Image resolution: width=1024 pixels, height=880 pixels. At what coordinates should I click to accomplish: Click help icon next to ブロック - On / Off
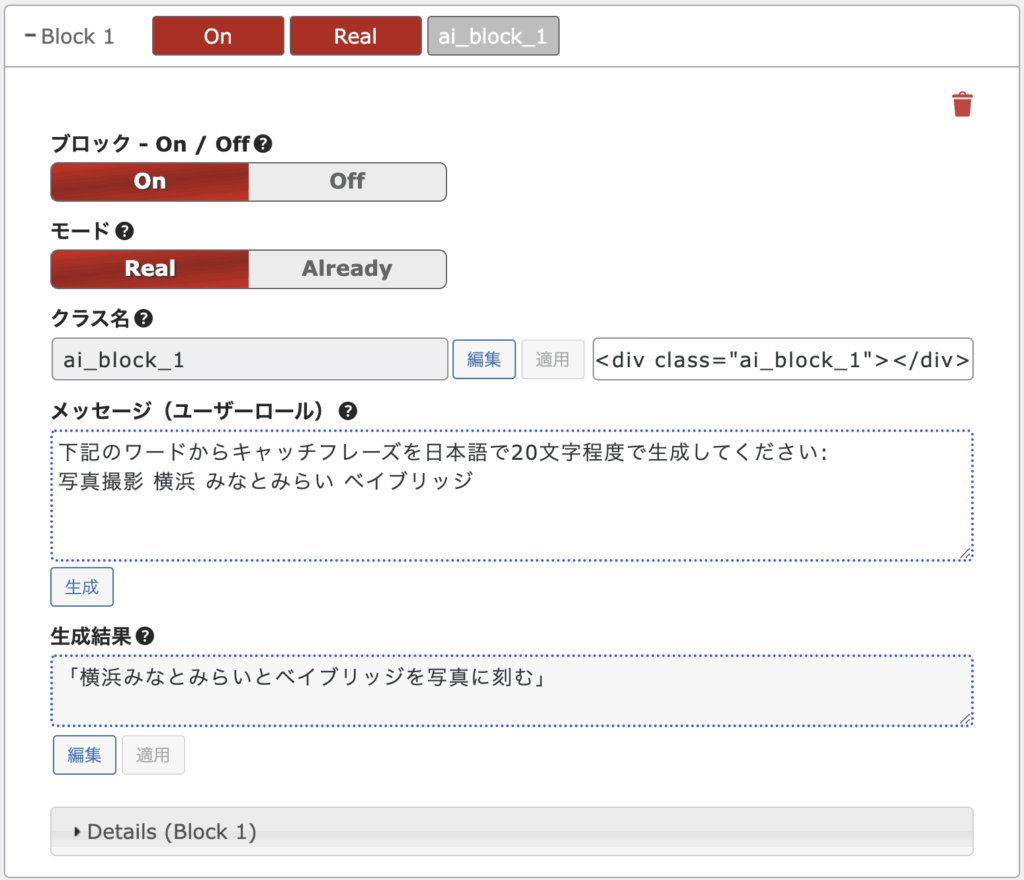pos(263,144)
